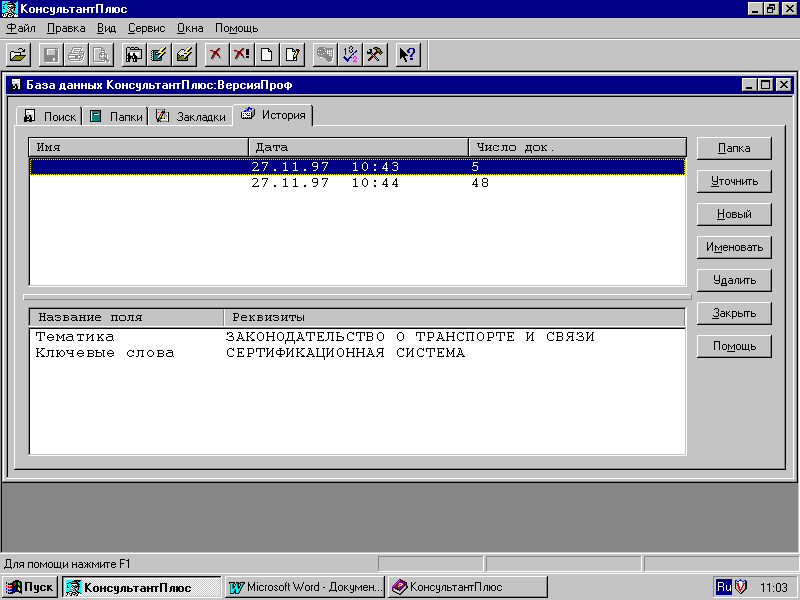
Task: Click the Число док. column header
Action: [x=577, y=147]
